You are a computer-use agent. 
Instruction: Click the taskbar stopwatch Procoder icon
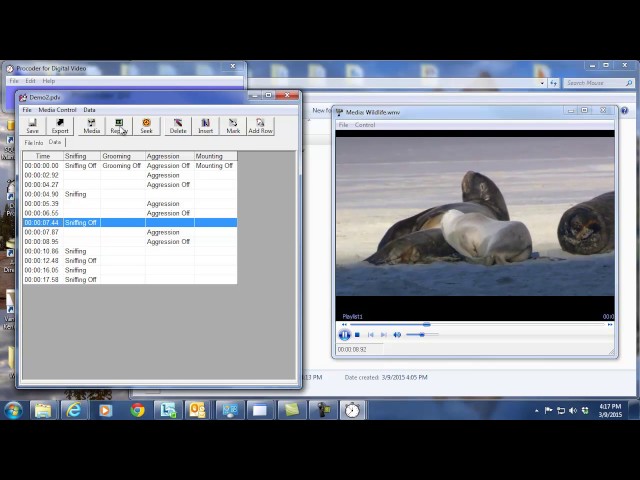tap(352, 410)
